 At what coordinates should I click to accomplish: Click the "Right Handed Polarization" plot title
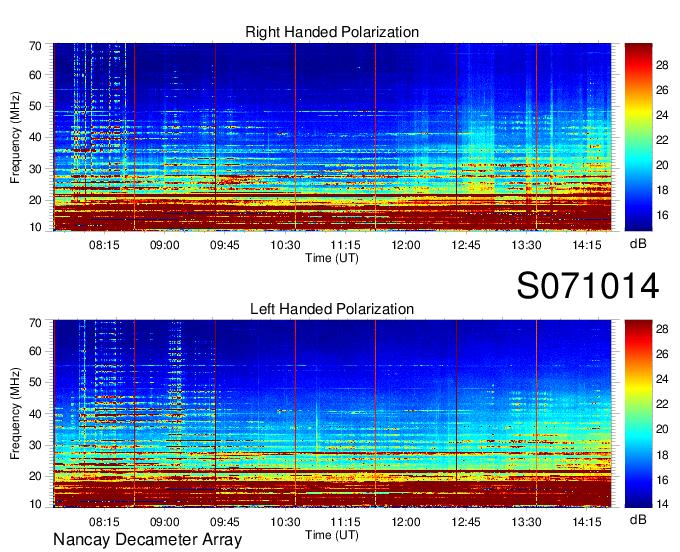332,32
